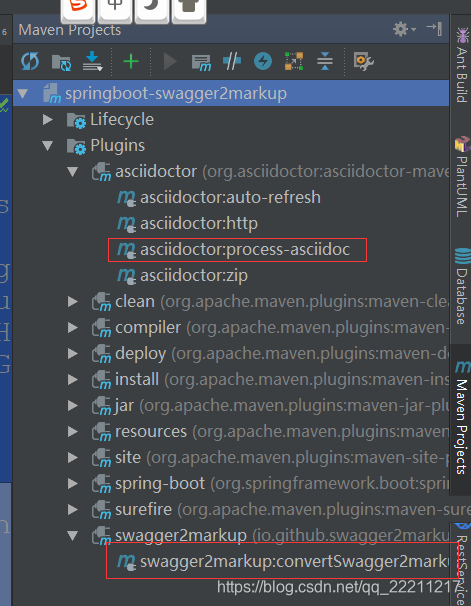Click the asciidoctor plugin label
Screen dimensions: 471x606
tap(156, 172)
